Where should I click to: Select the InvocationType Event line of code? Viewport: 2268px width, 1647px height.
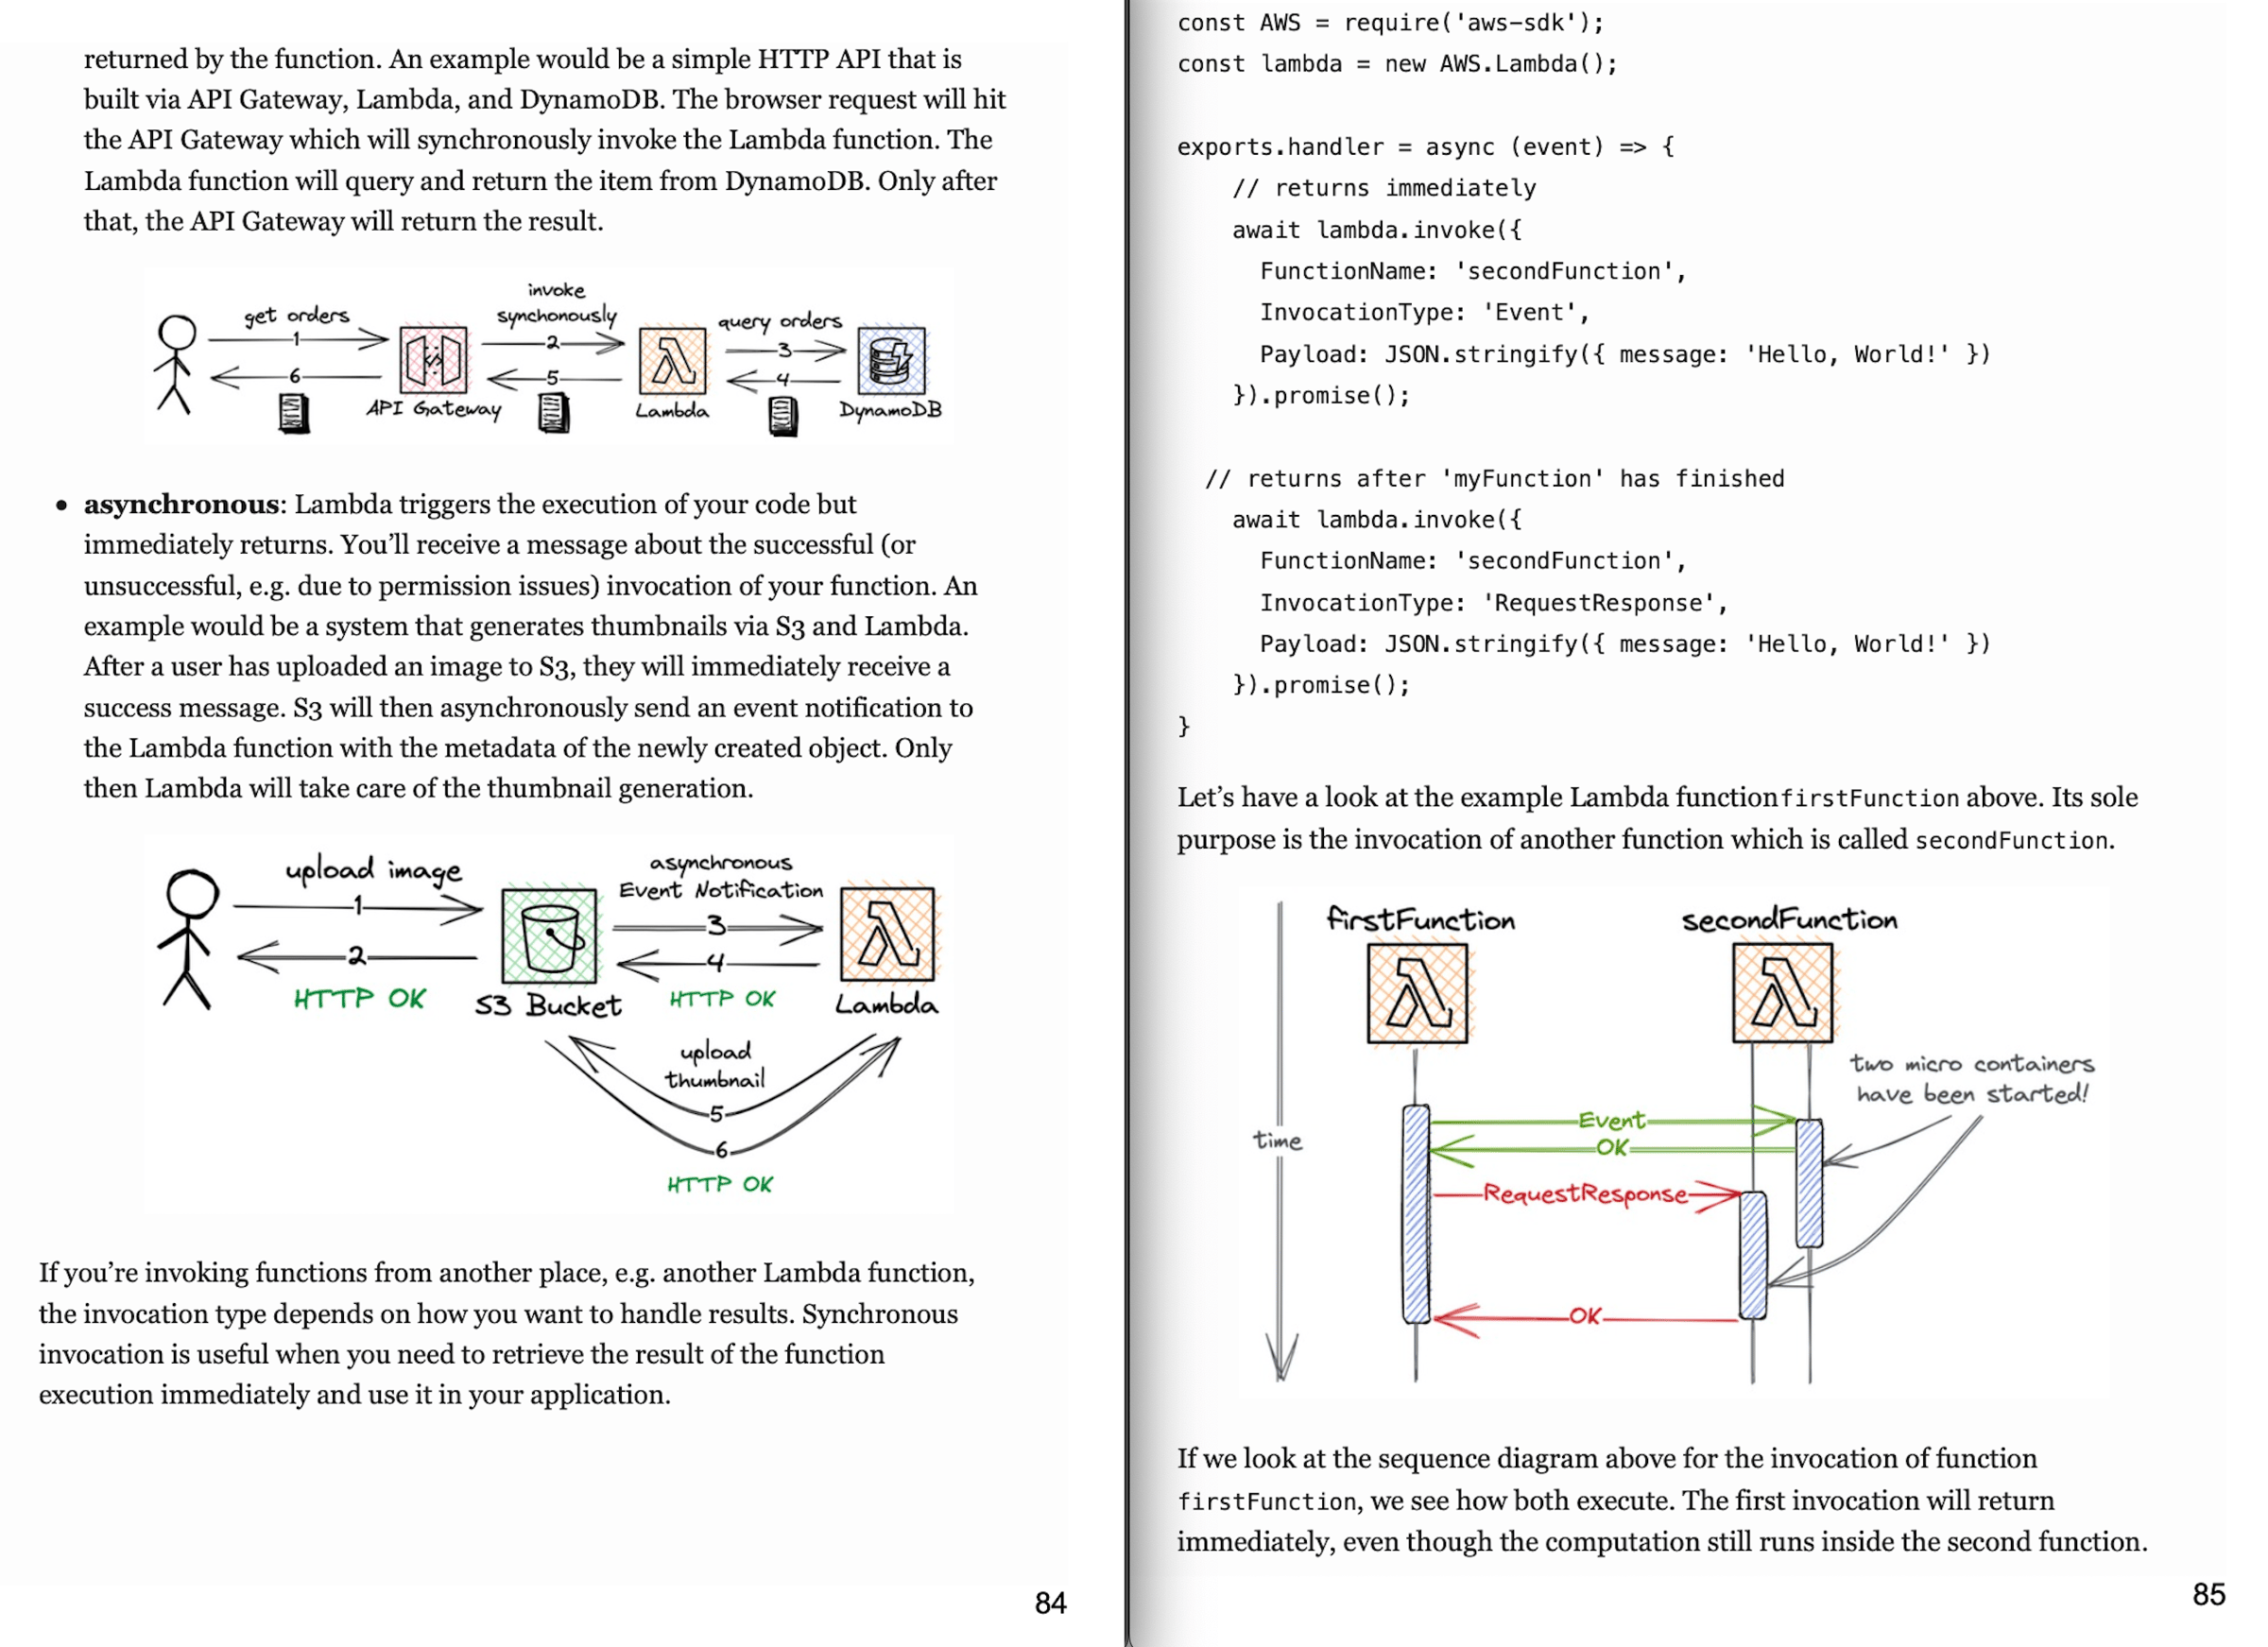pos(1423,312)
